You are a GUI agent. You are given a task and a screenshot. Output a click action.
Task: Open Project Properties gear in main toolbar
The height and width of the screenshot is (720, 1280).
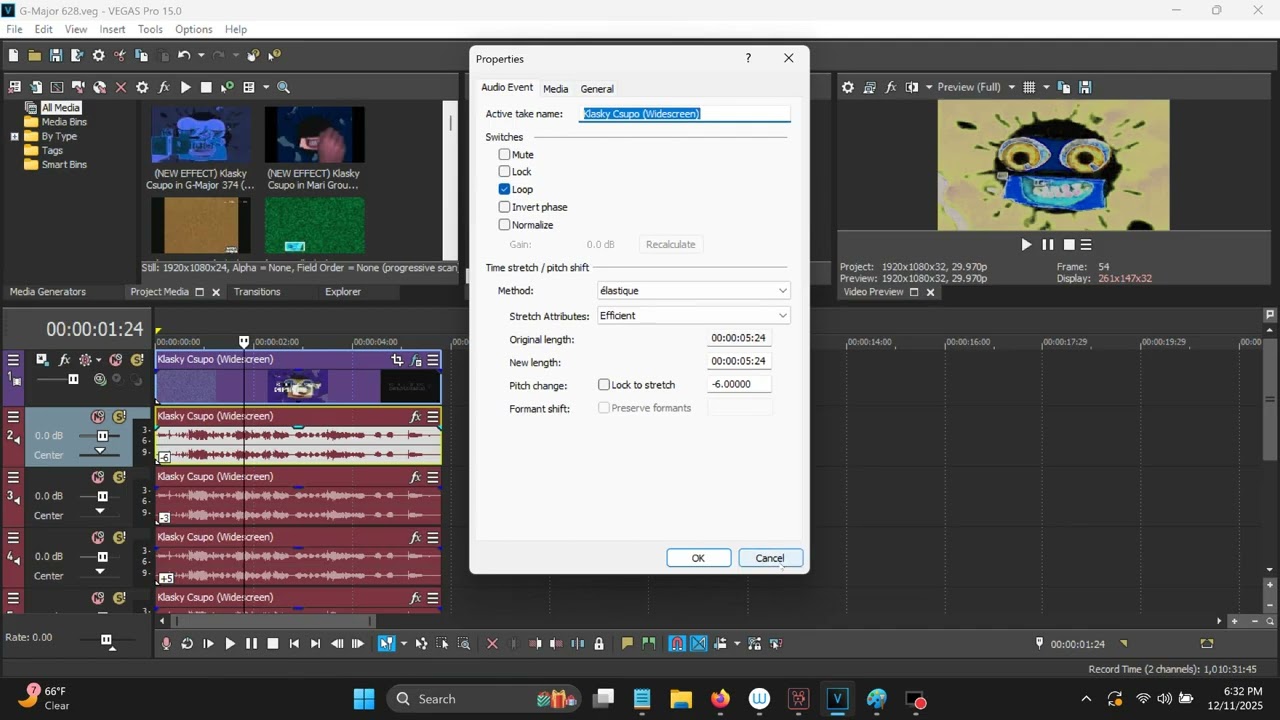point(99,56)
